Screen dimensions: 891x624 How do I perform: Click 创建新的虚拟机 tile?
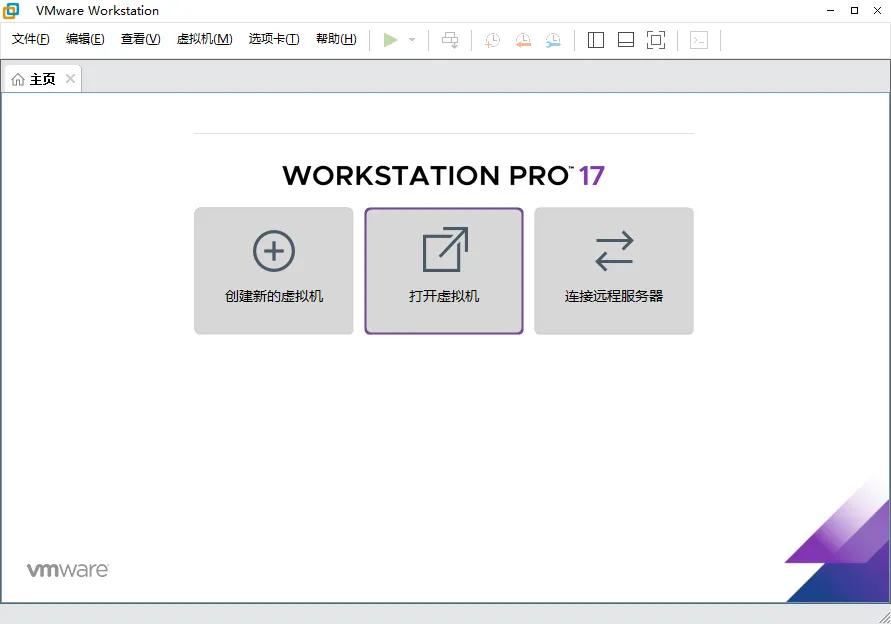(x=274, y=271)
